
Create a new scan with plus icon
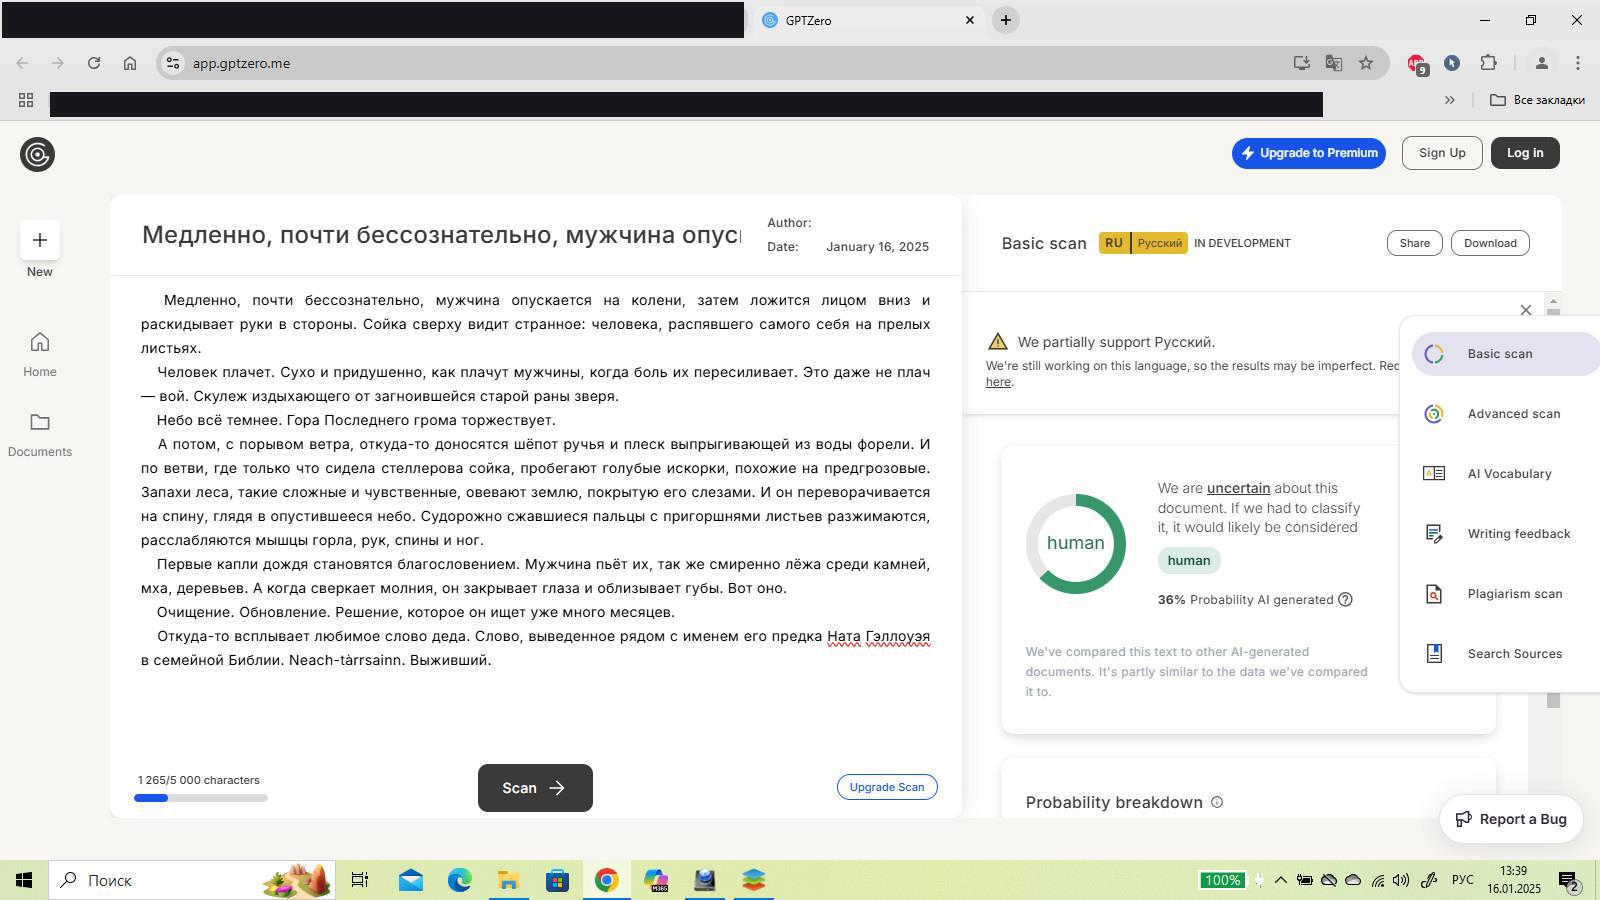point(40,240)
